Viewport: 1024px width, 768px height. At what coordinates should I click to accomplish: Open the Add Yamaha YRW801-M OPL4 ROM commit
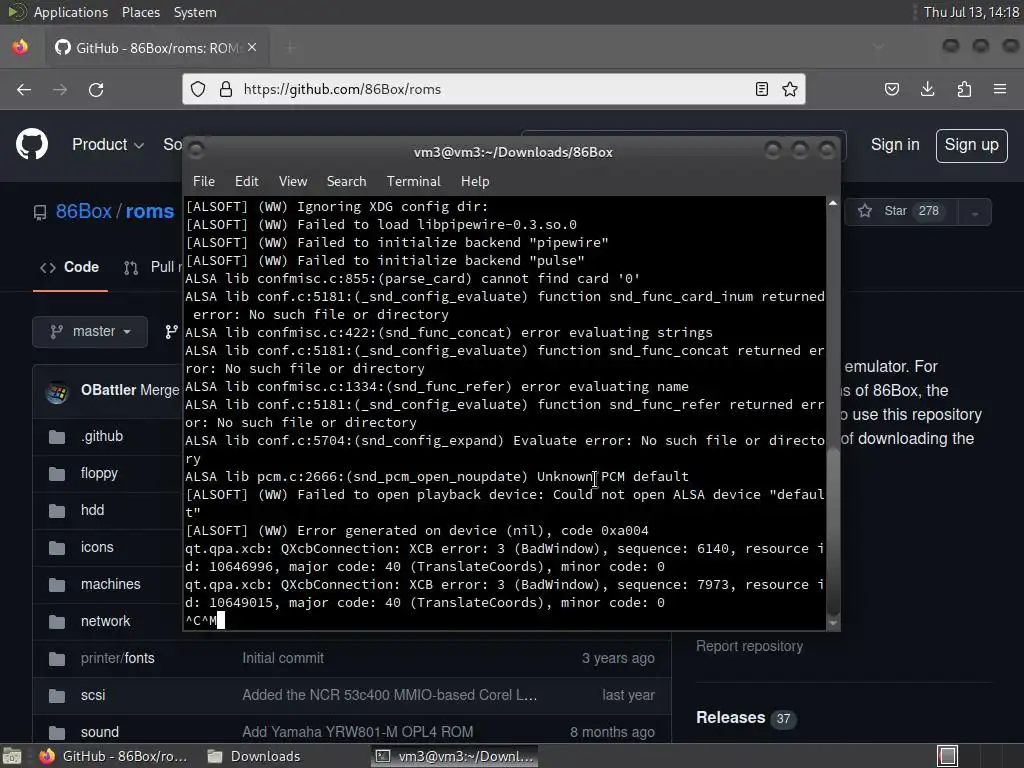[358, 732]
